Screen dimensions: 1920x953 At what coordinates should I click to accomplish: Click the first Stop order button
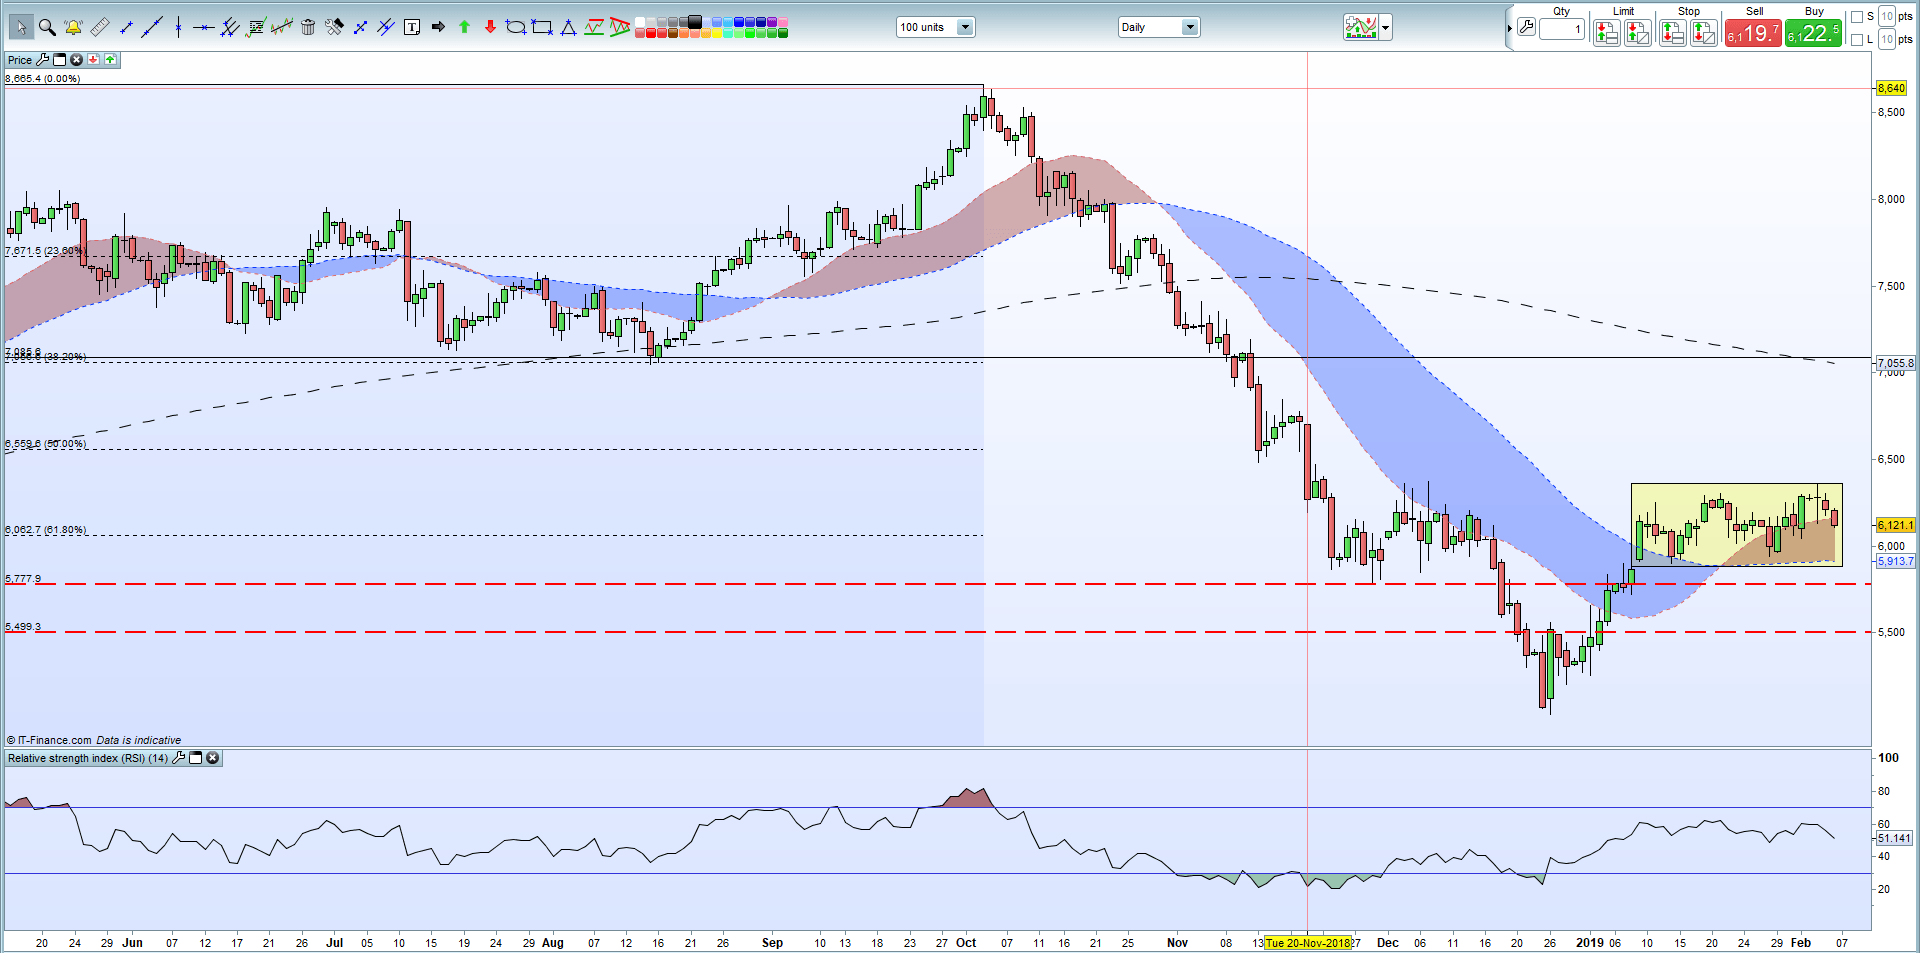1673,33
